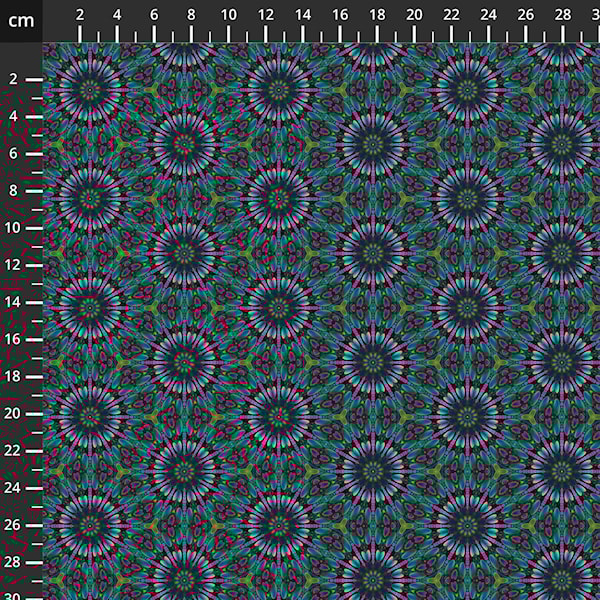The height and width of the screenshot is (600, 600).
Task: Click the 12 mark on top ruler
Action: [x=265, y=15]
